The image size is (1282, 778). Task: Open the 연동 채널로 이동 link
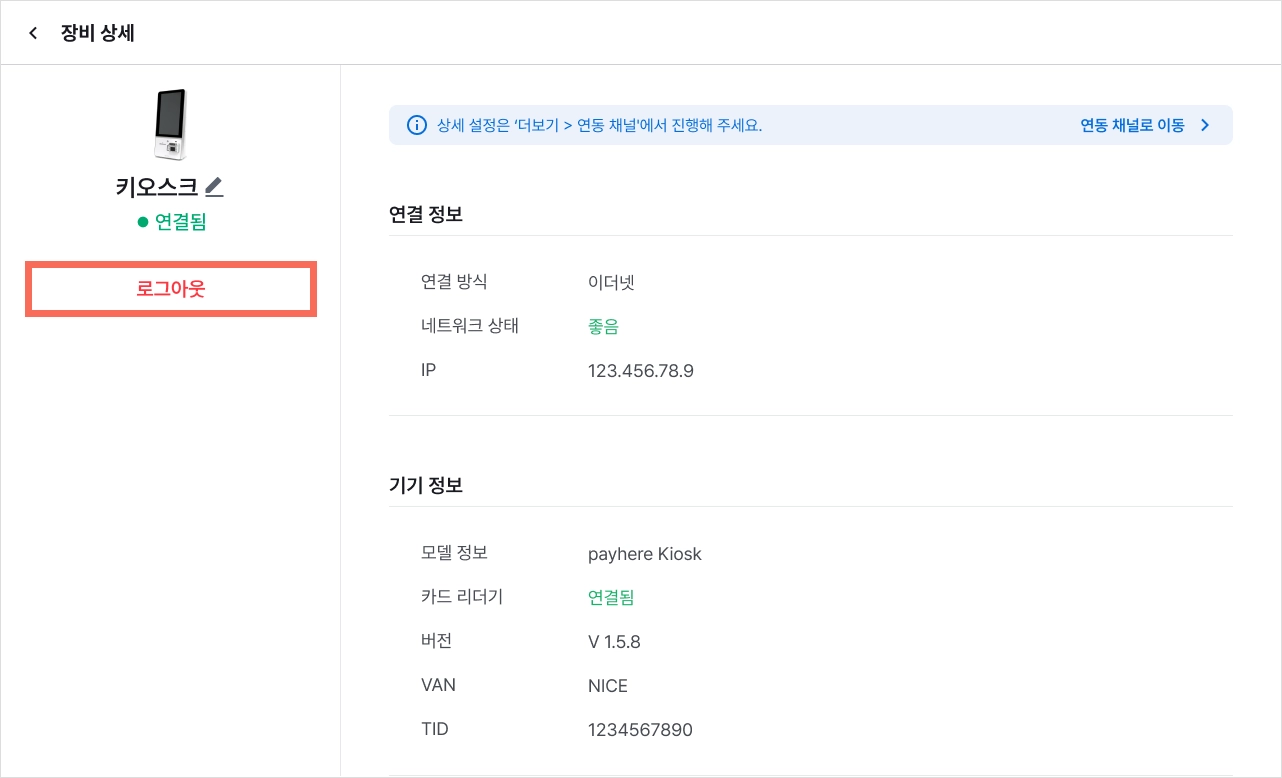(1132, 125)
